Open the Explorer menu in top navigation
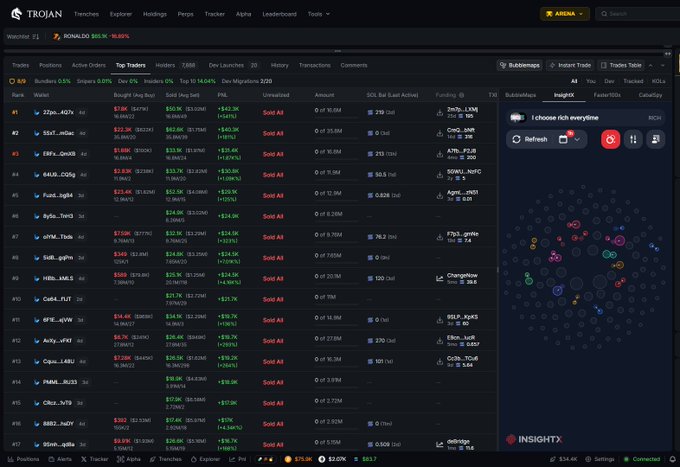This screenshot has width=680, height=467. (121, 14)
